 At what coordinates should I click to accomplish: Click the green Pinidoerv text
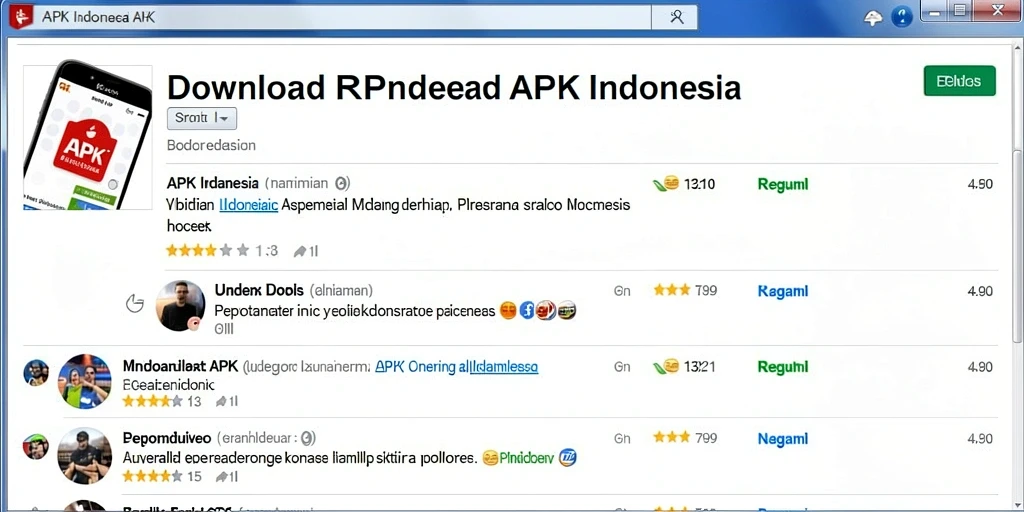pos(526,458)
